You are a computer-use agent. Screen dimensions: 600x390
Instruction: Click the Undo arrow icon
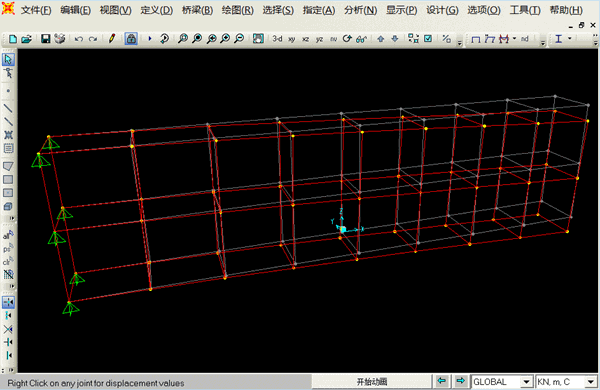(x=78, y=39)
